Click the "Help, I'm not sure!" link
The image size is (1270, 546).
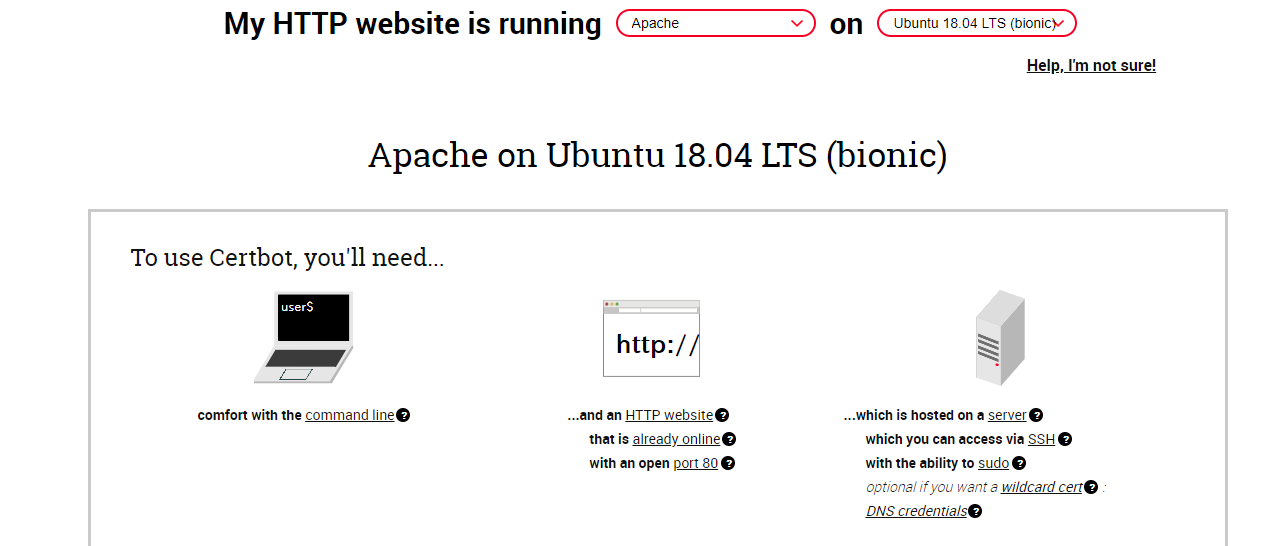click(1091, 66)
